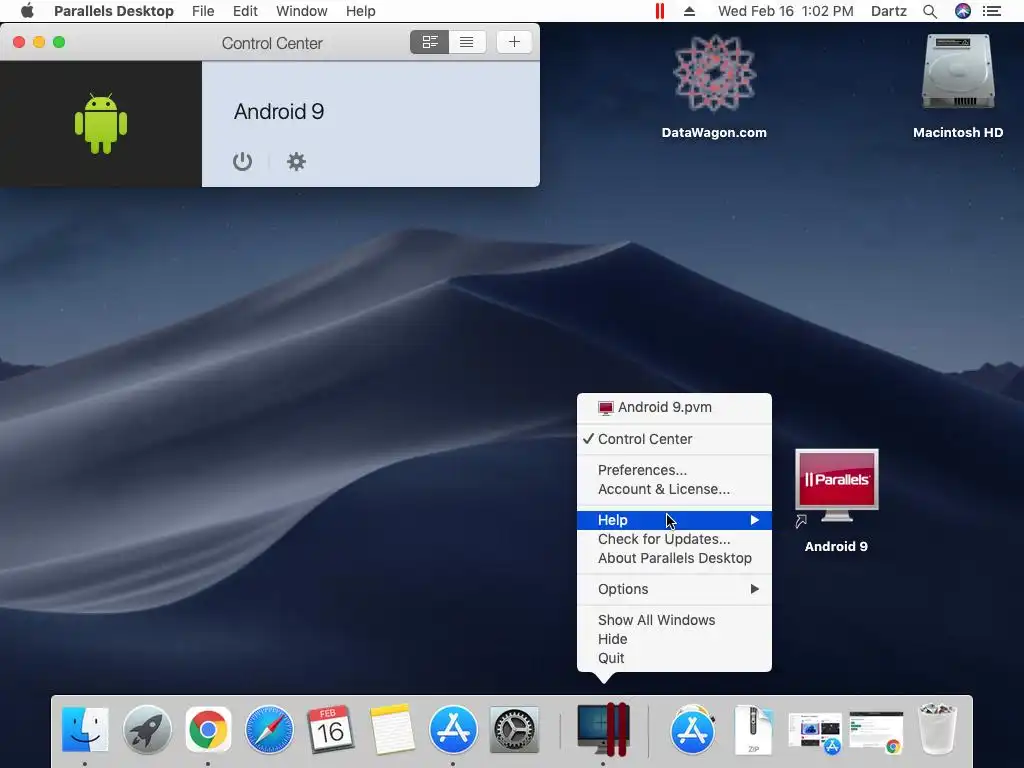Choose Hide in the dock menu
Image resolution: width=1024 pixels, height=768 pixels.
[674, 639]
